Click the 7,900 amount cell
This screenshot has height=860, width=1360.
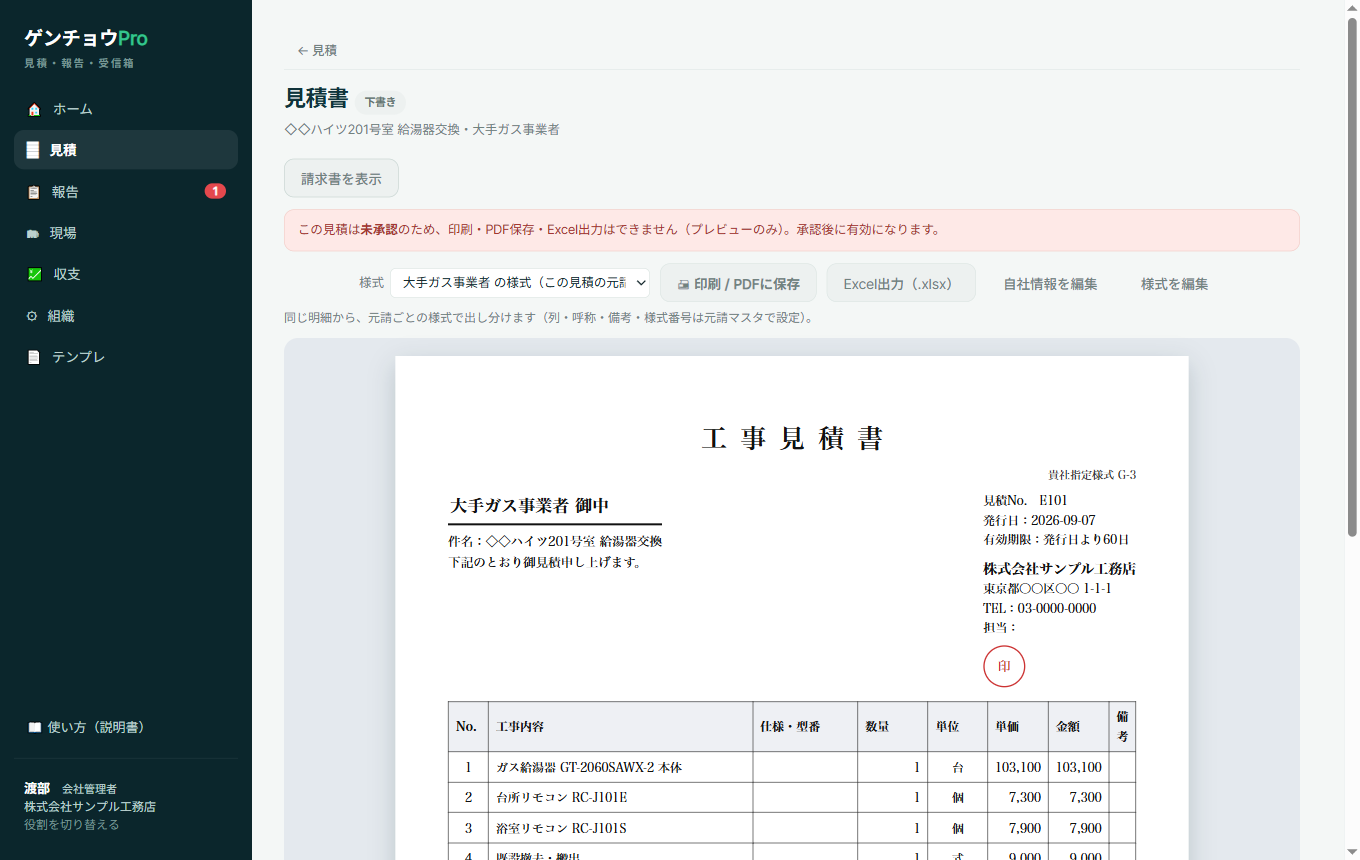pyautogui.click(x=1078, y=828)
